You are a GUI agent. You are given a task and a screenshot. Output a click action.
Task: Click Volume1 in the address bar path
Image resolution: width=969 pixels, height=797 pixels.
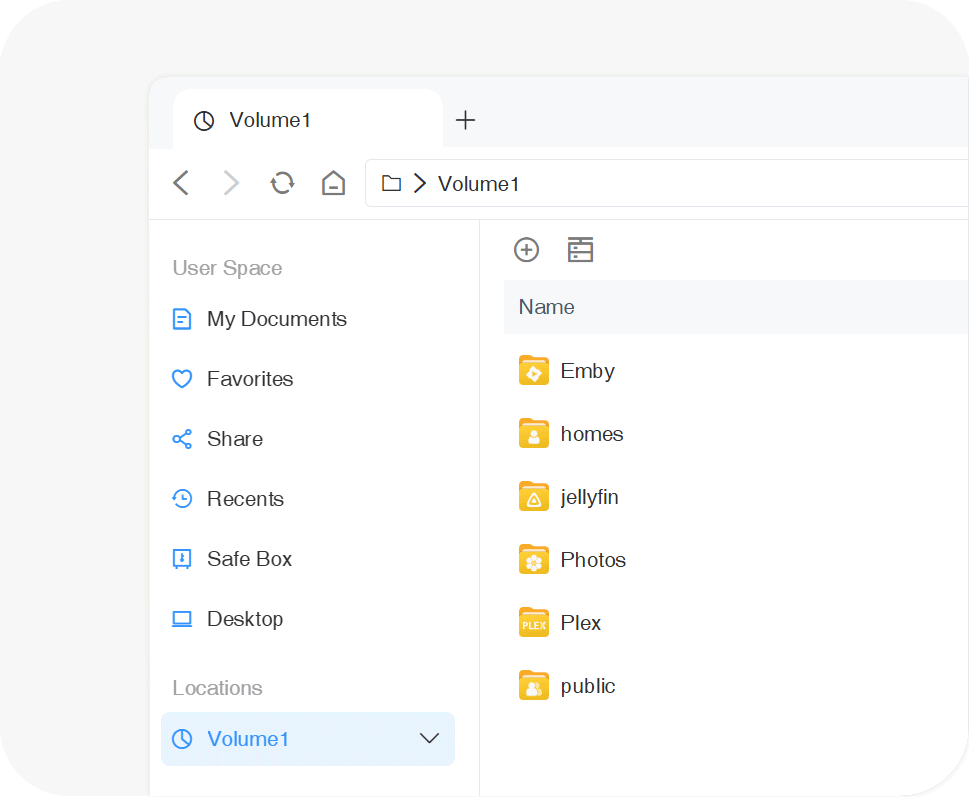click(478, 183)
